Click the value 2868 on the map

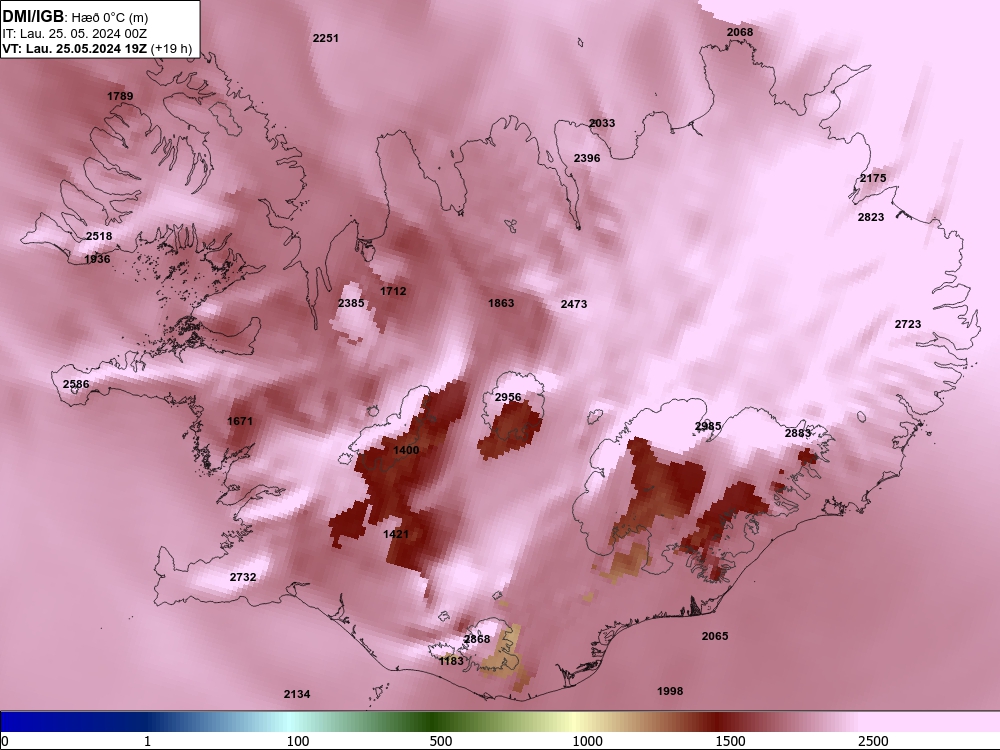pyautogui.click(x=476, y=639)
